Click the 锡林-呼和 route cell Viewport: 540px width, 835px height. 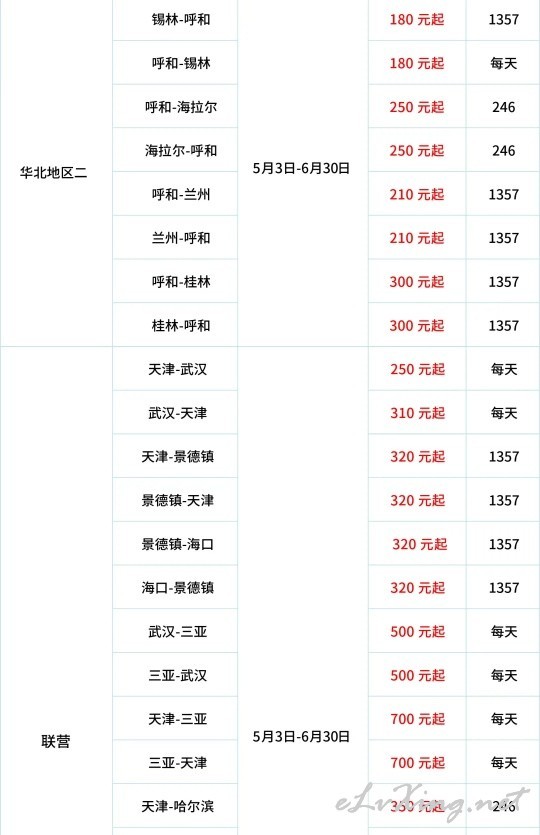(x=181, y=20)
